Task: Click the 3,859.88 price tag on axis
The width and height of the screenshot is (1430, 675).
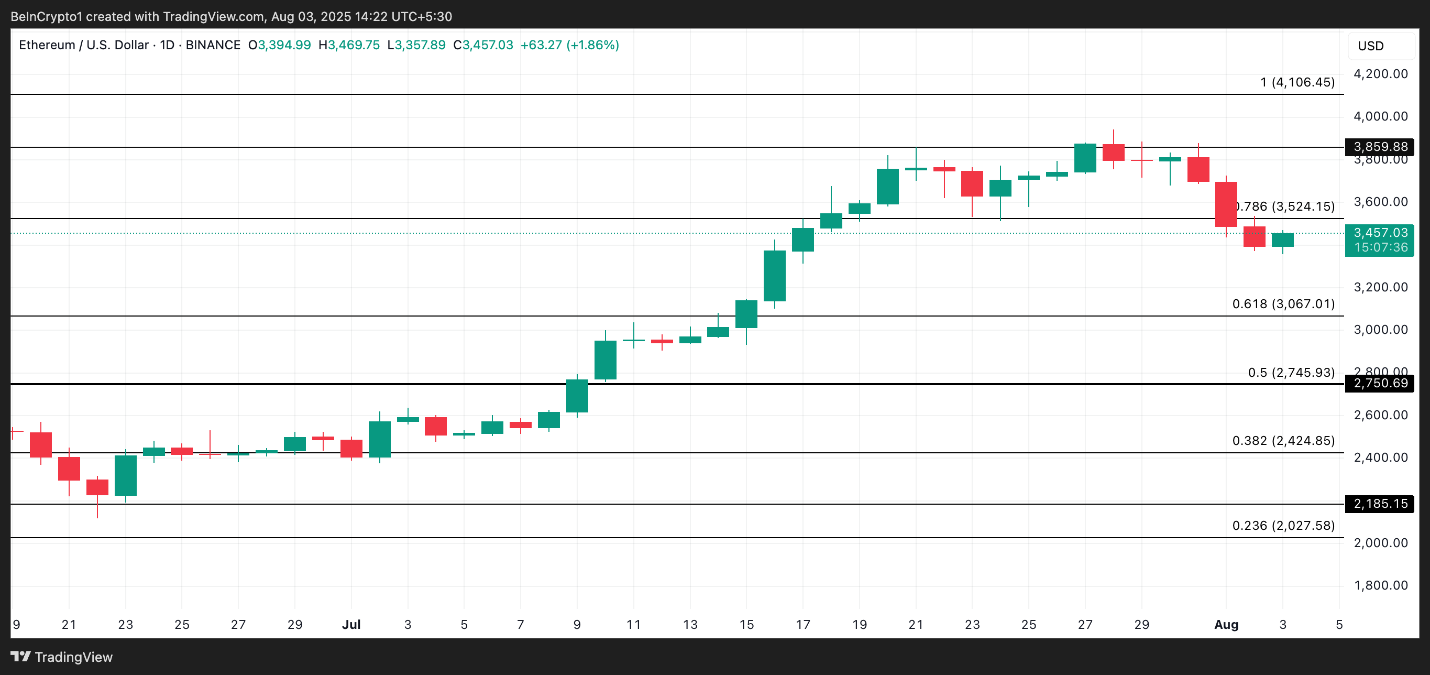Action: pos(1380,147)
